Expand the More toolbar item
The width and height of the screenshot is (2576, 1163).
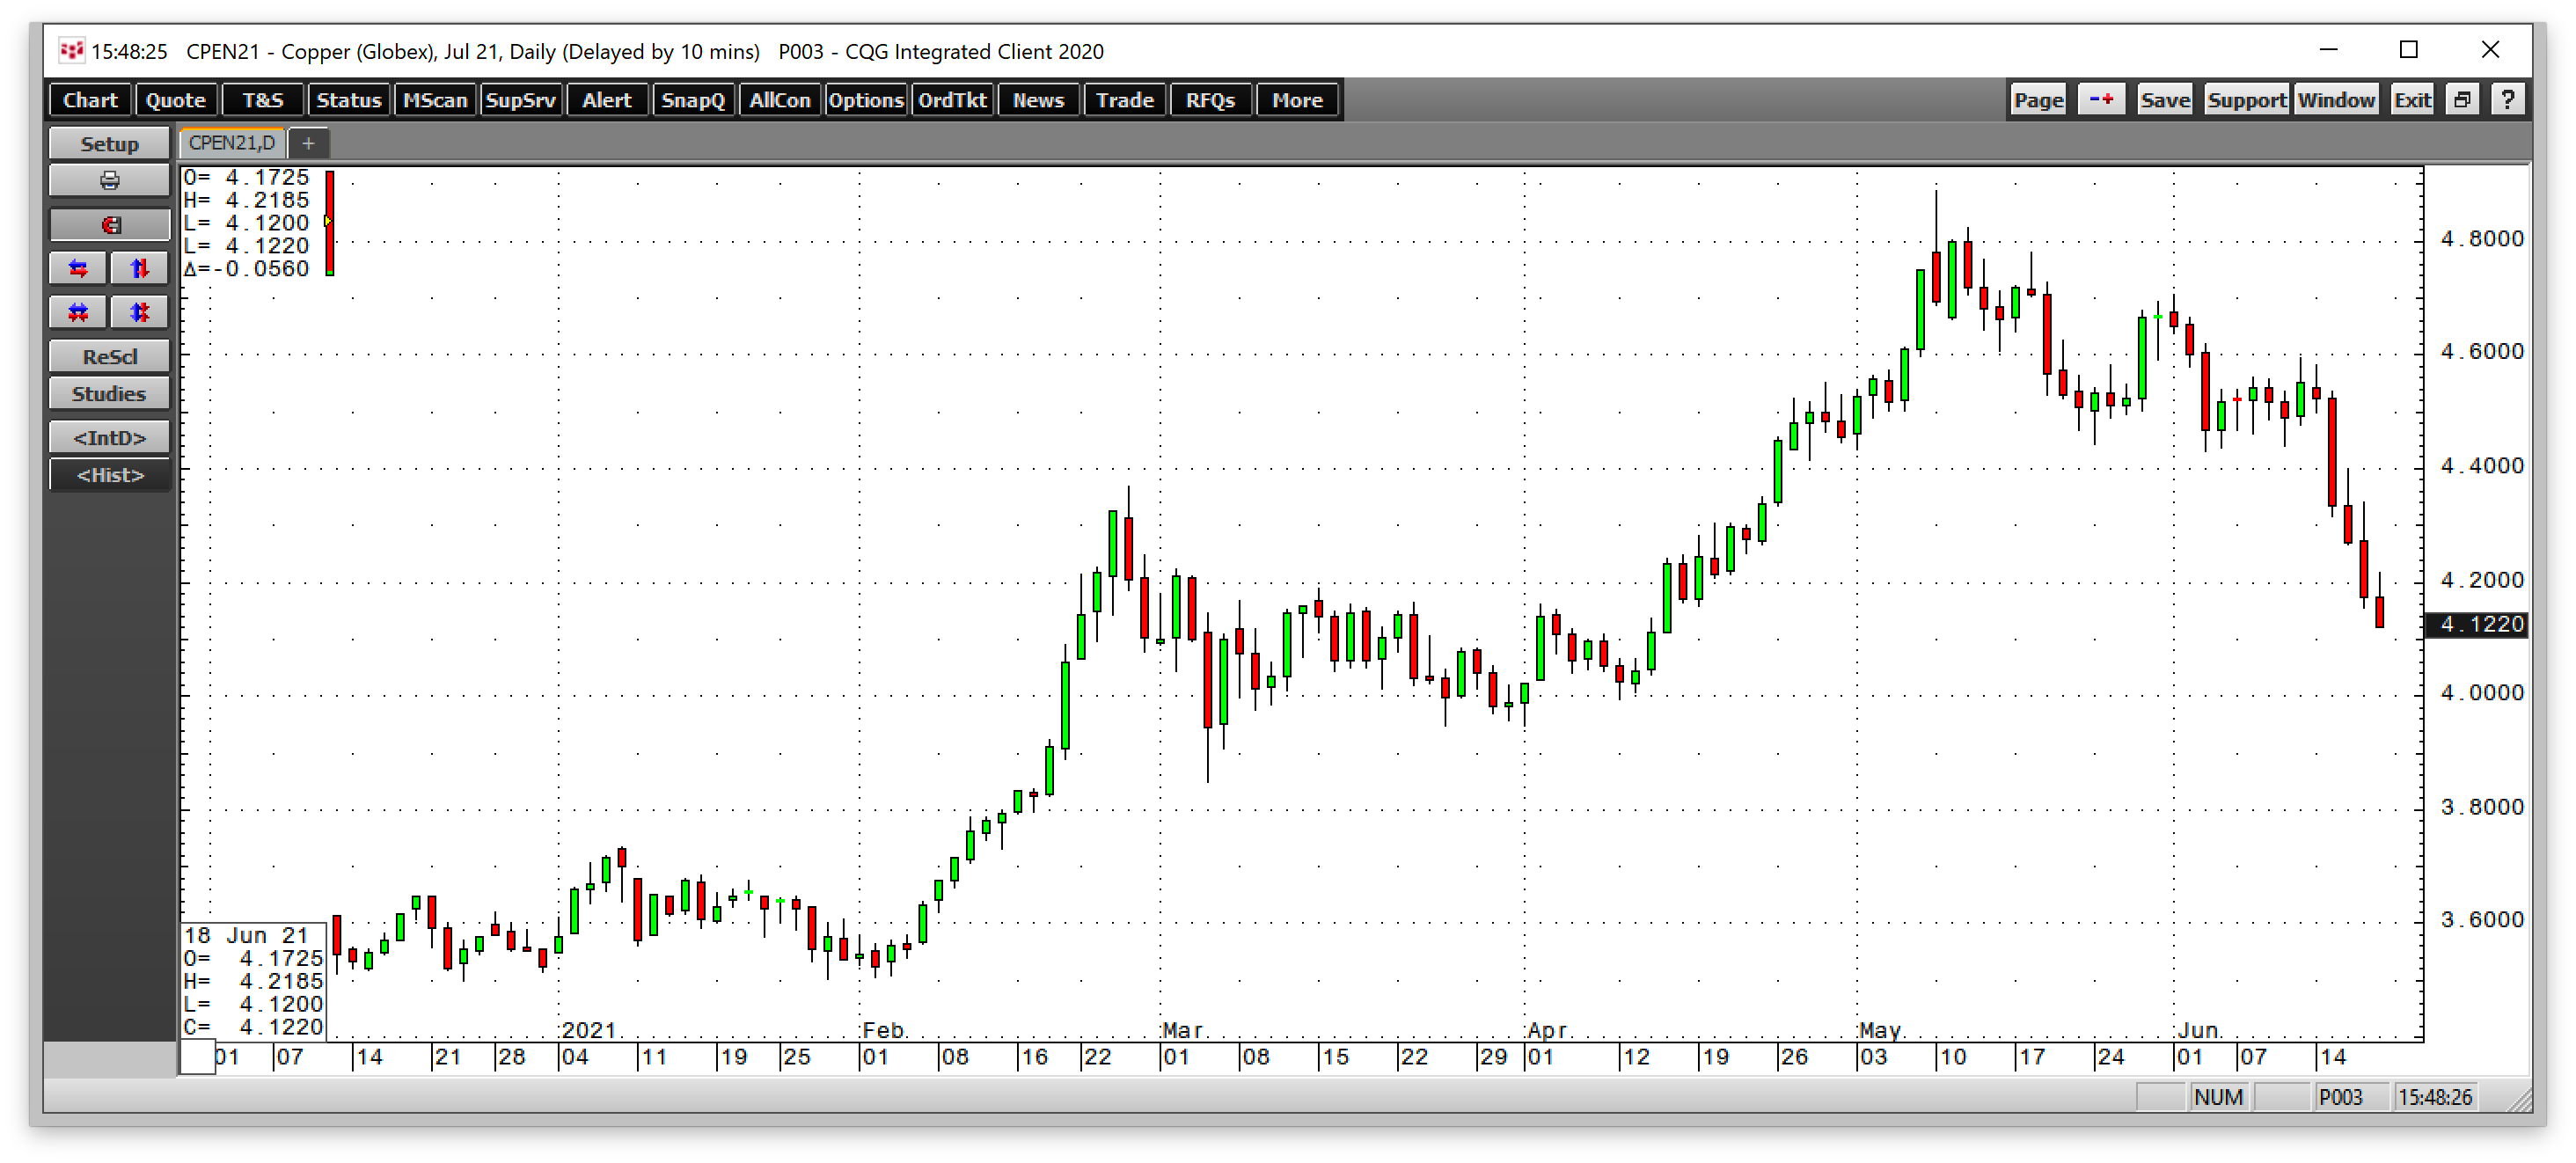pyautogui.click(x=1297, y=100)
